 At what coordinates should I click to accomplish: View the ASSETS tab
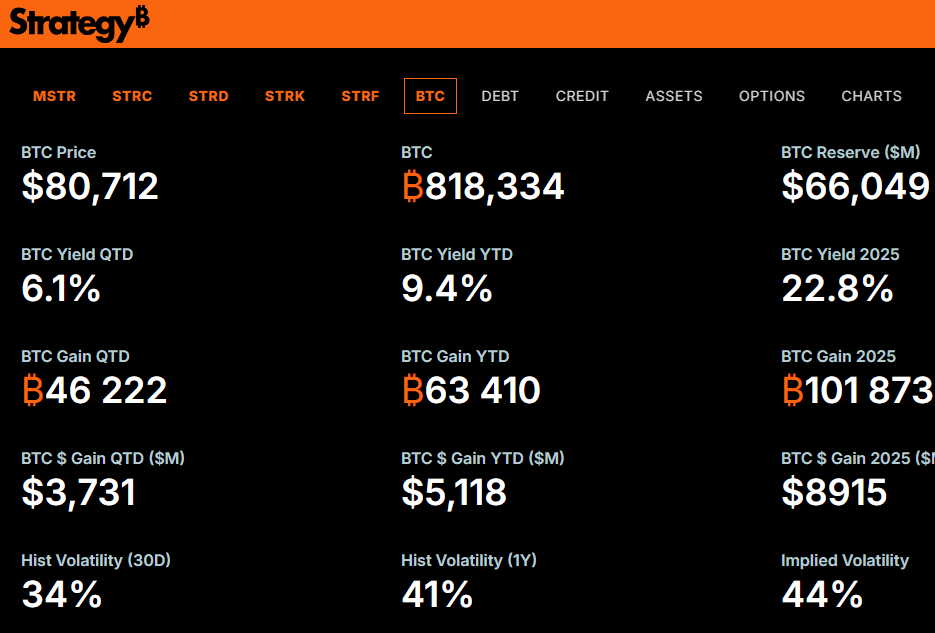(674, 96)
